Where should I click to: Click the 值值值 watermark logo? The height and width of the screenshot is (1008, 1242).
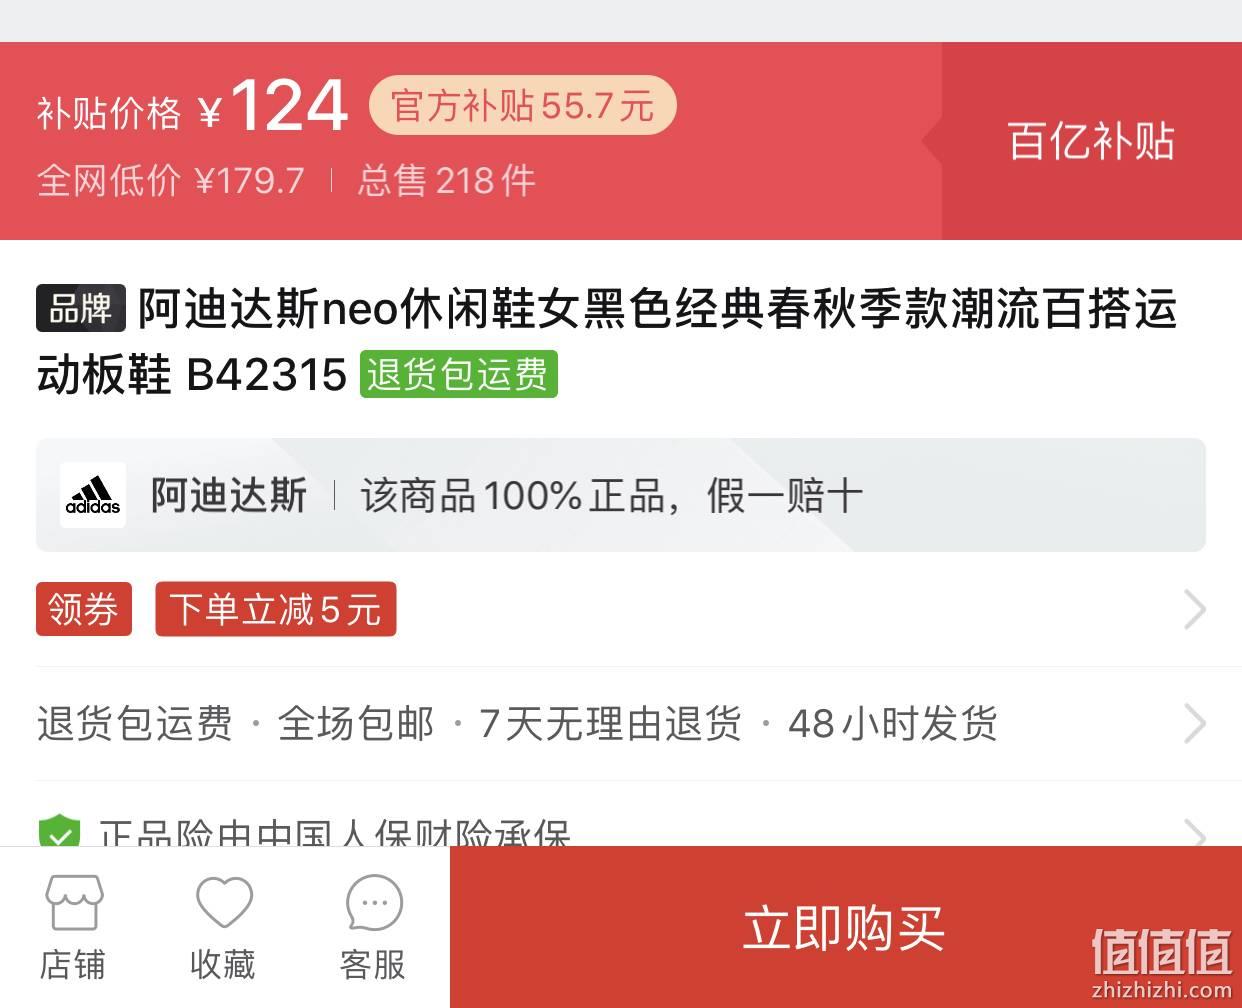pyautogui.click(x=1162, y=960)
